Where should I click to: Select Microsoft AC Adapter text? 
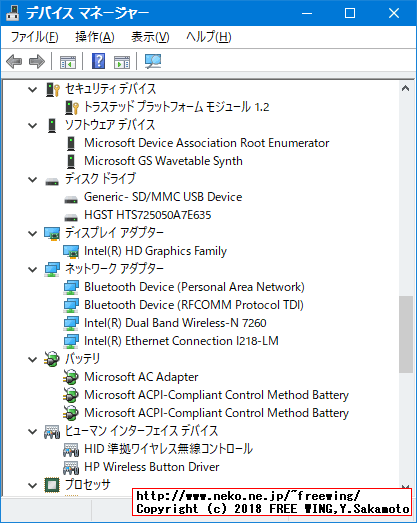[x=141, y=377]
